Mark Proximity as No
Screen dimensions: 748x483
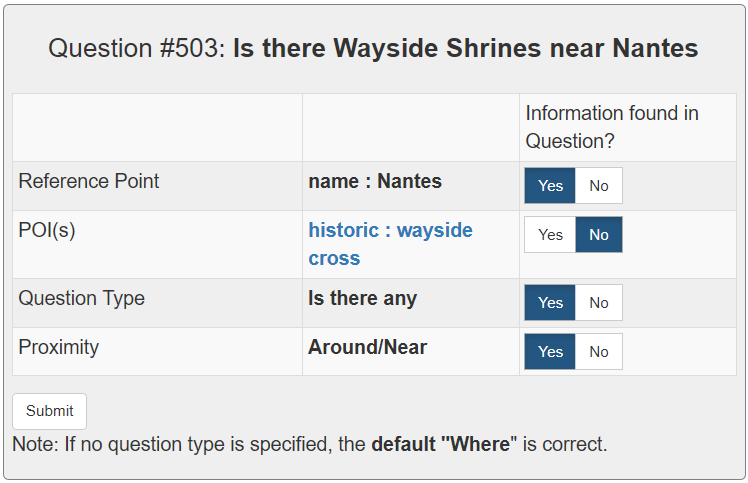point(599,352)
